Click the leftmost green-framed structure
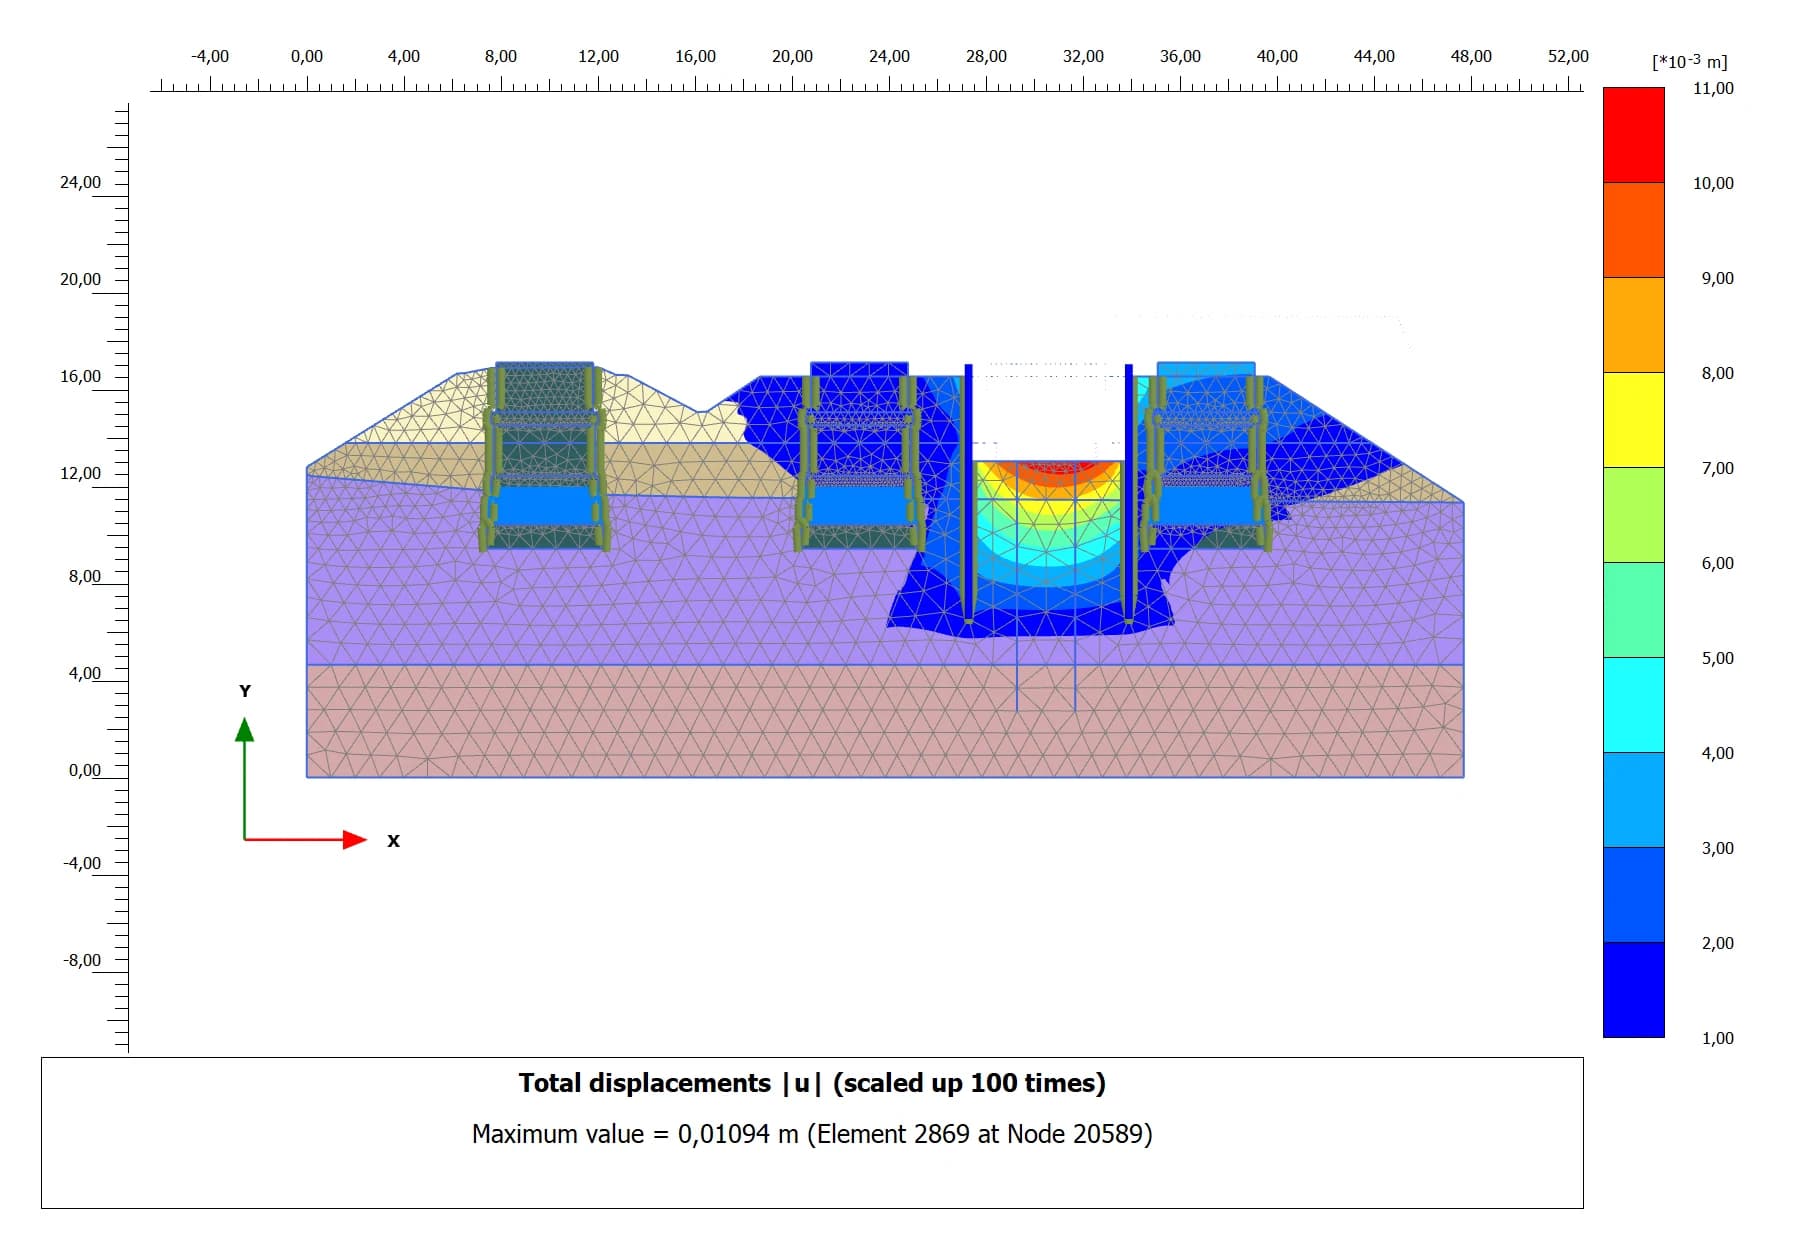Viewport: 1800px width, 1250px height. pos(544,455)
